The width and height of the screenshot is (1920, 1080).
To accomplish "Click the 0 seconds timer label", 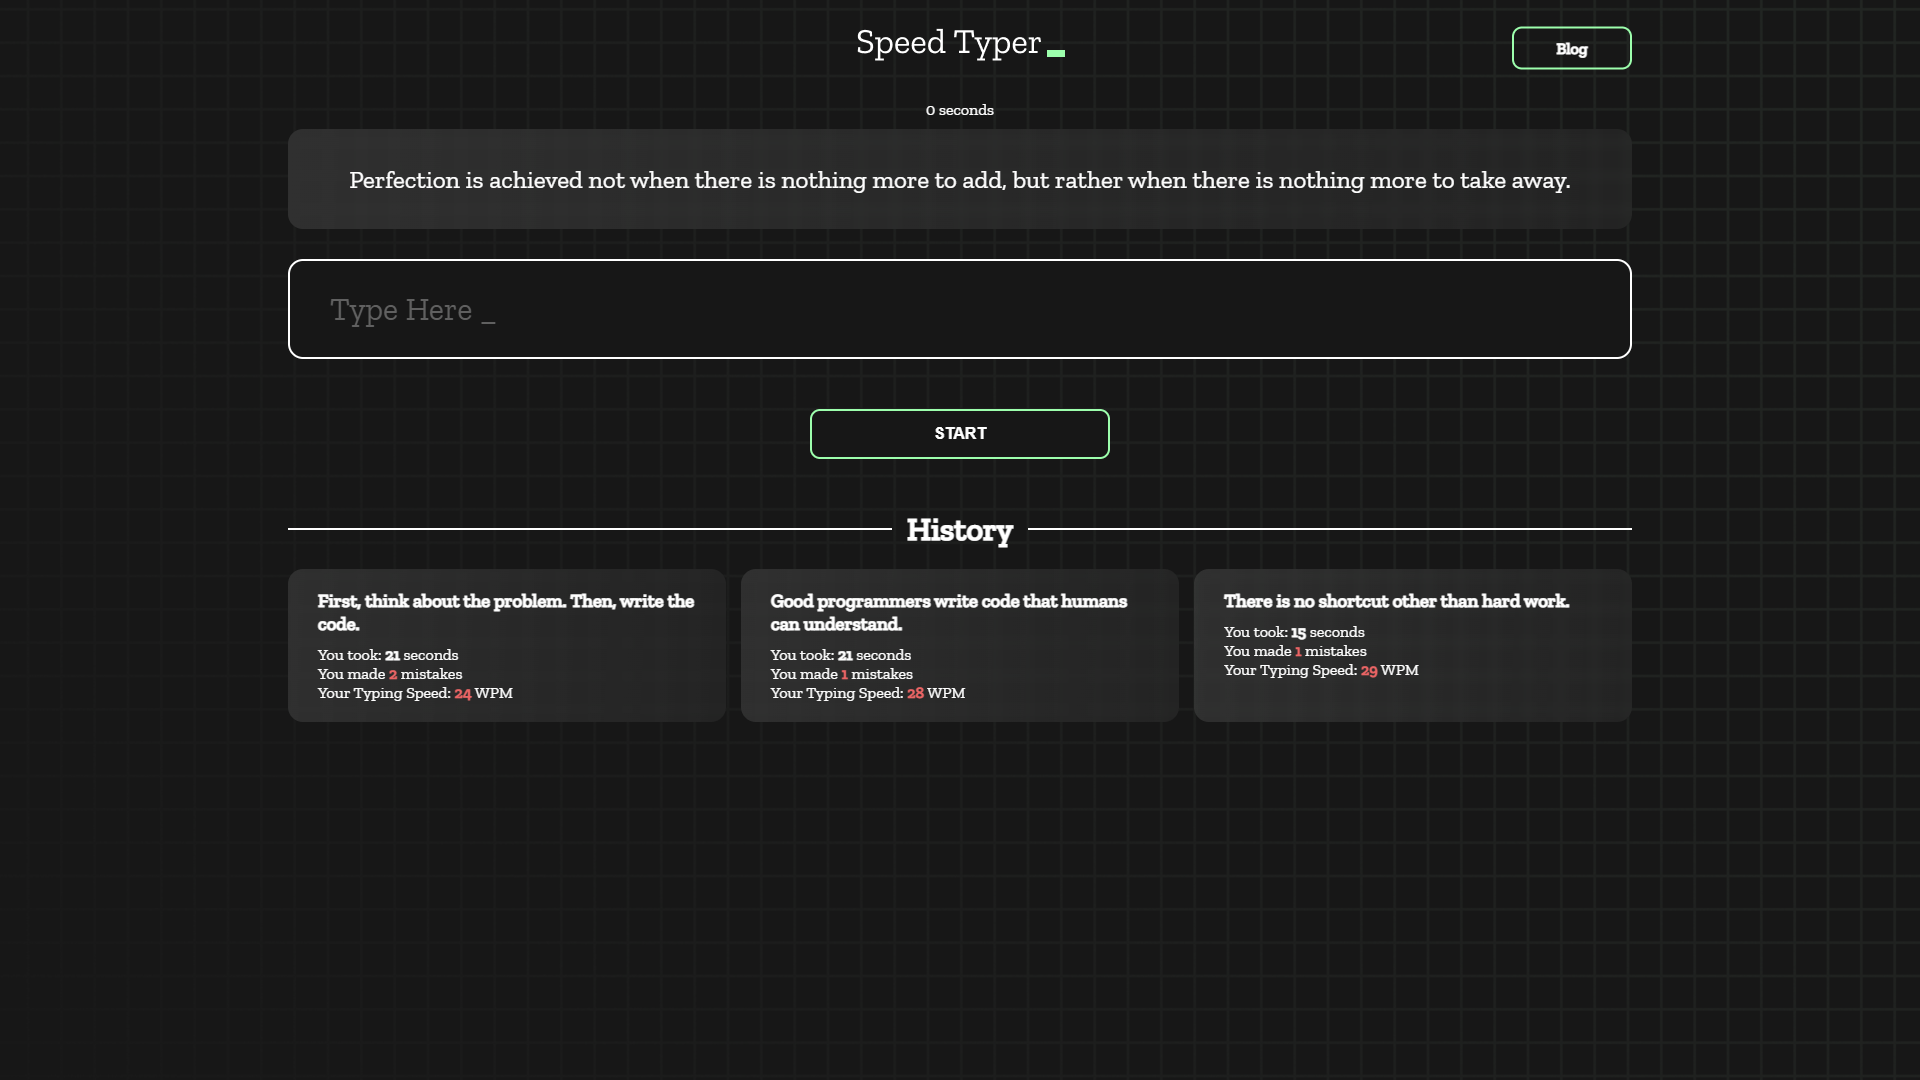I will [x=959, y=110].
